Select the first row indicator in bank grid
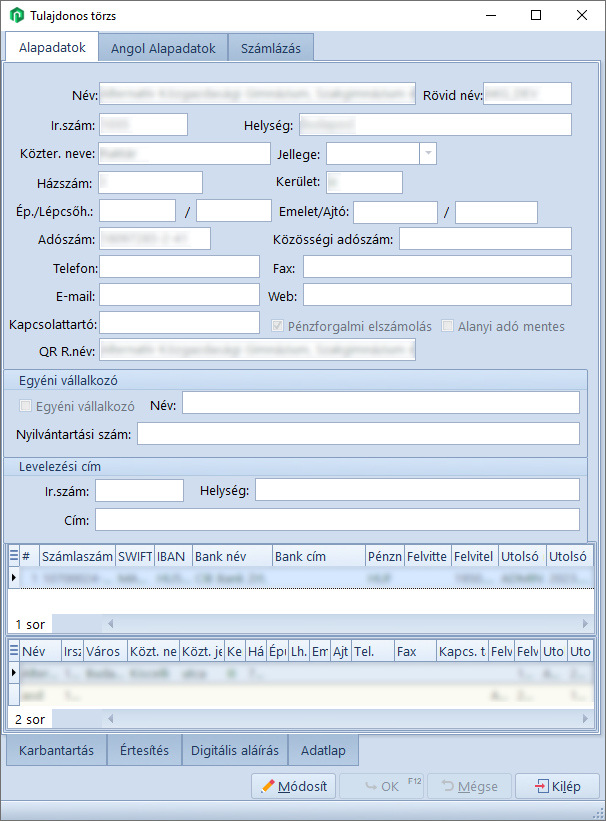Viewport: 606px width, 821px height. [x=13, y=578]
